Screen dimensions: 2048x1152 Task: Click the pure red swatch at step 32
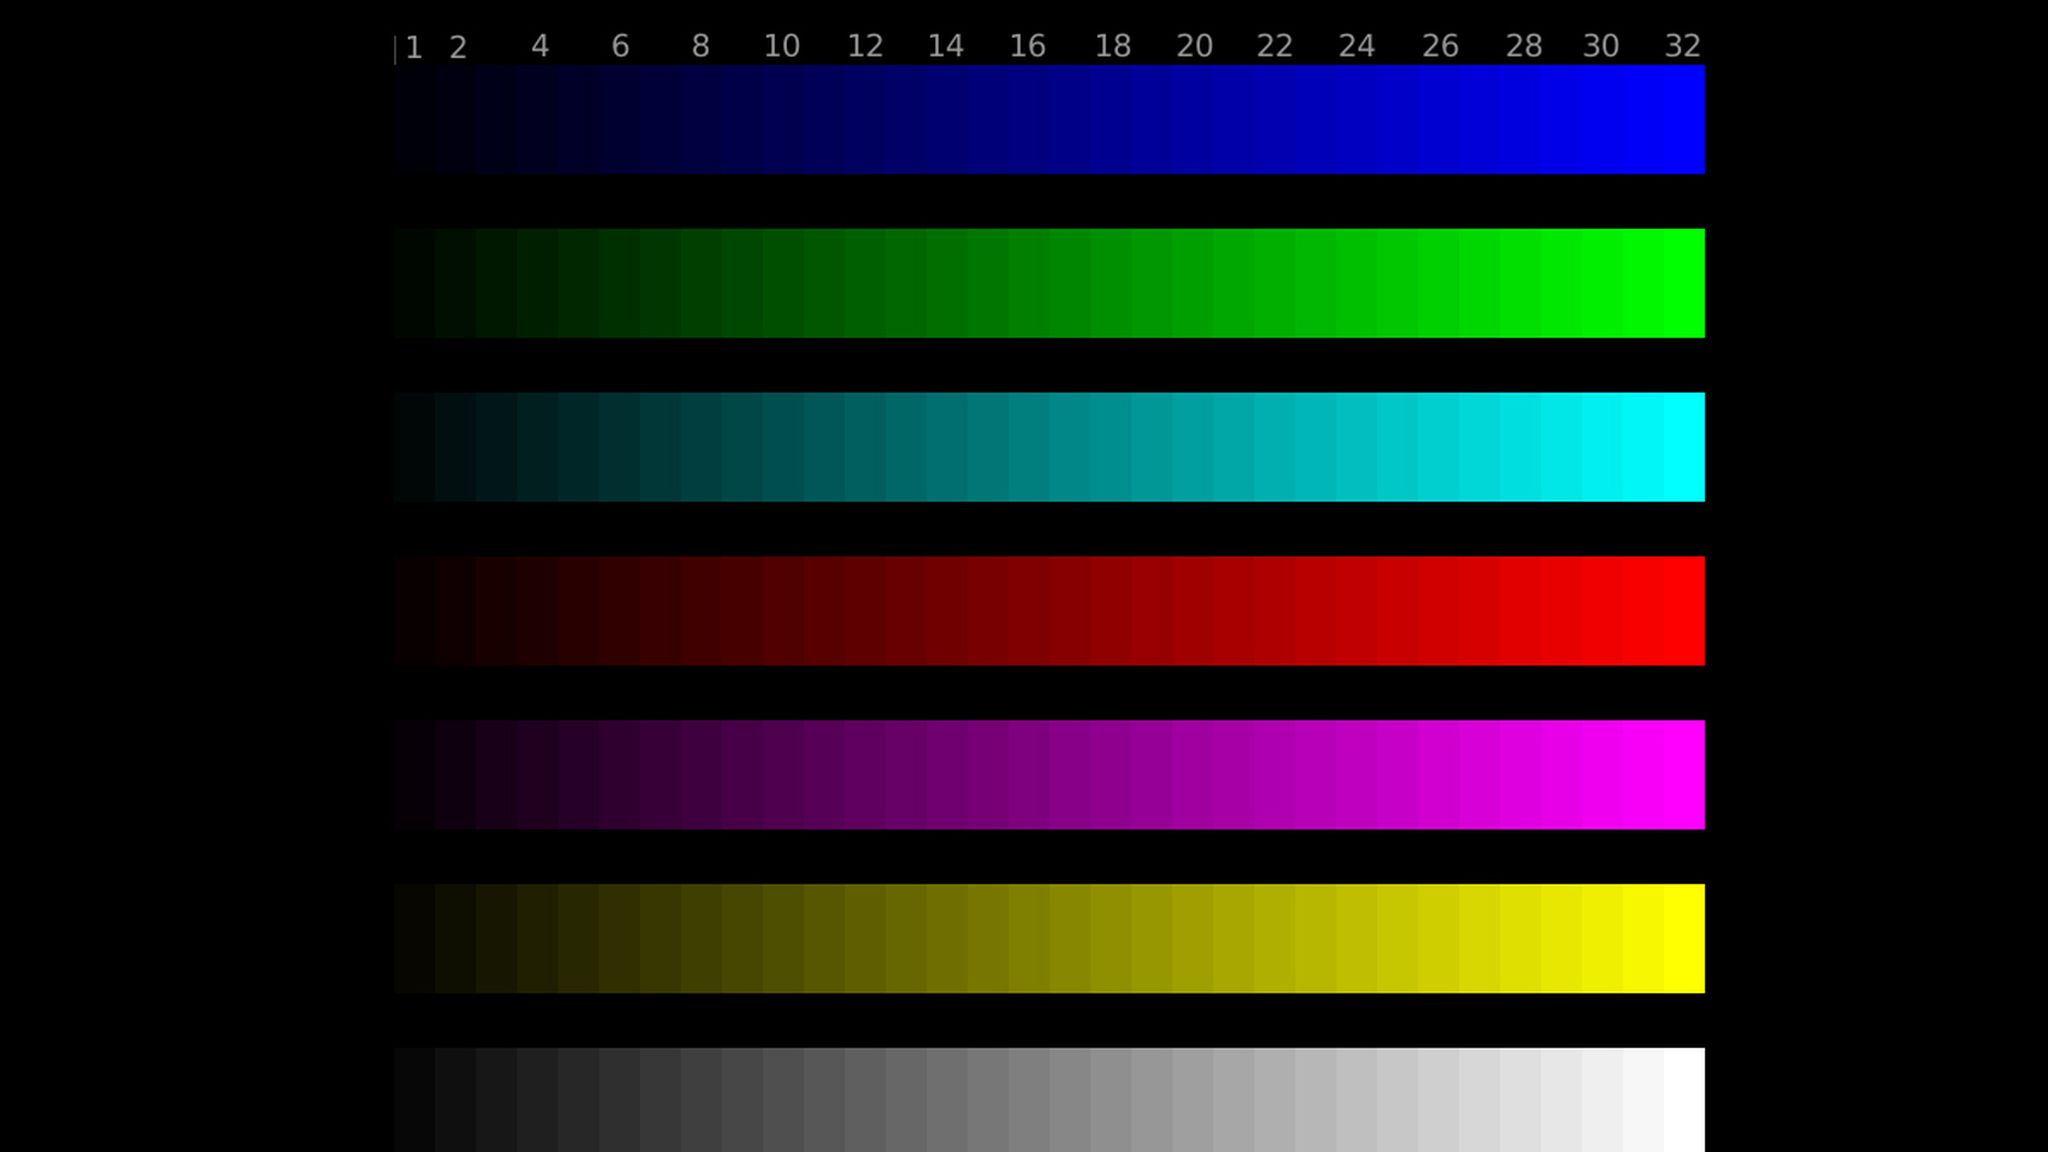tap(1684, 611)
